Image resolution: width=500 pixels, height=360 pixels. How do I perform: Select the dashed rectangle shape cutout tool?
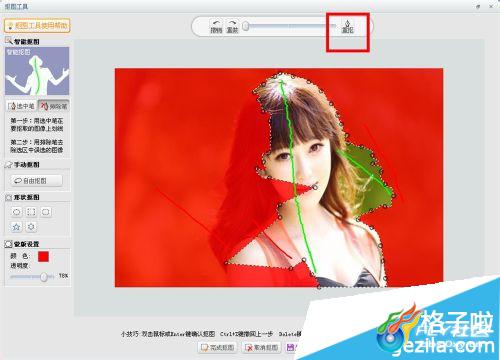pos(31,212)
